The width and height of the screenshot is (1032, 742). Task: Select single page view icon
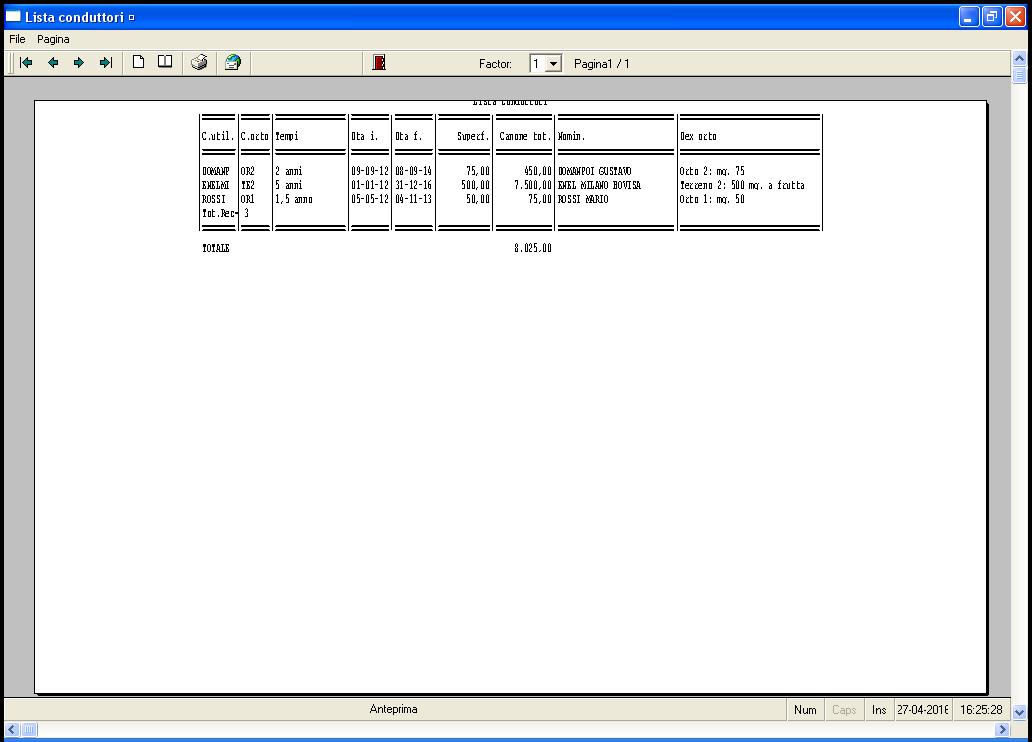(139, 63)
